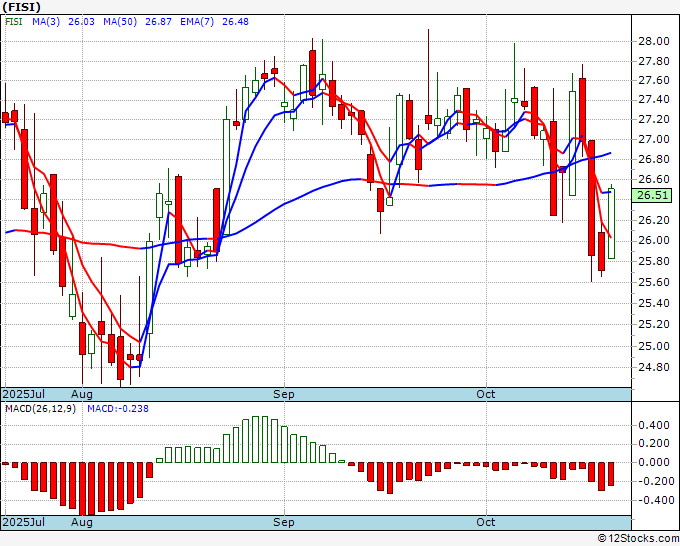Click Sep on the MACD time axis
The height and width of the screenshot is (546, 680).
[284, 522]
